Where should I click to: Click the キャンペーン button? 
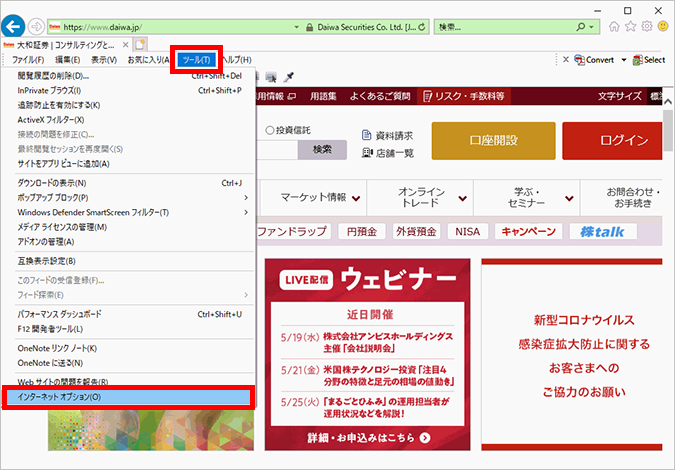528,232
